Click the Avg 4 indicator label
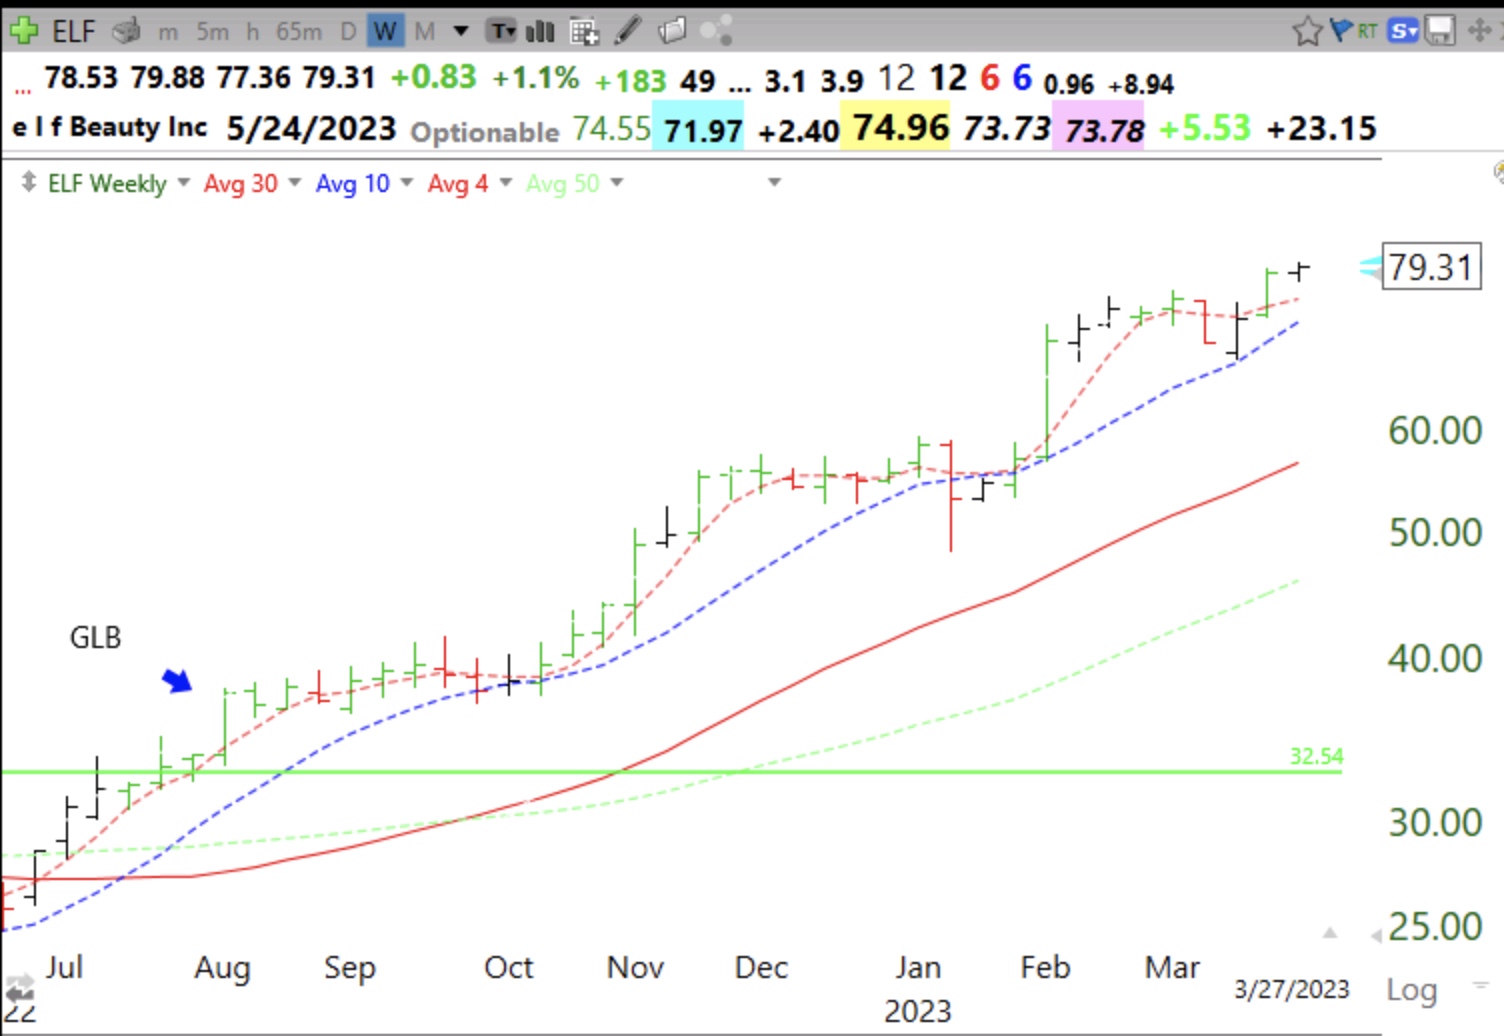The height and width of the screenshot is (1036, 1504). click(458, 184)
